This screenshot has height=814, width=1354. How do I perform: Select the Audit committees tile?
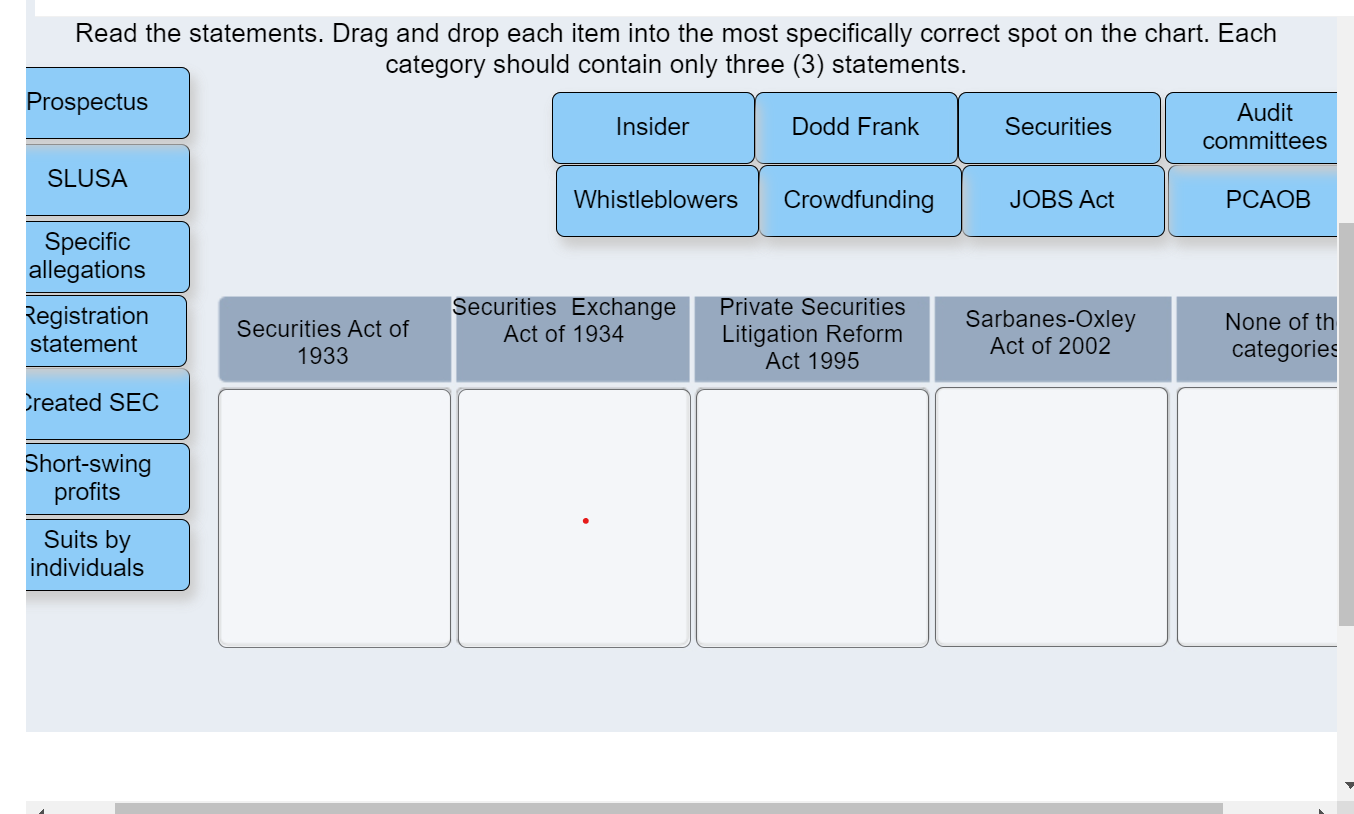[x=1264, y=127]
